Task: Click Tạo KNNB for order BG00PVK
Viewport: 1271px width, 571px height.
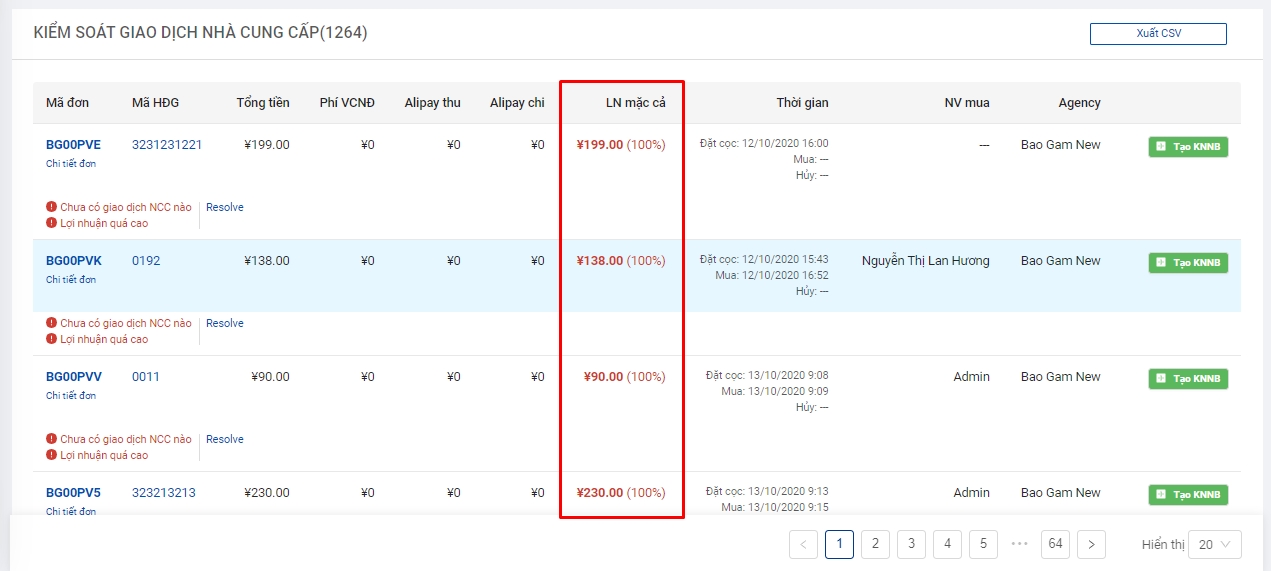Action: click(x=1188, y=263)
